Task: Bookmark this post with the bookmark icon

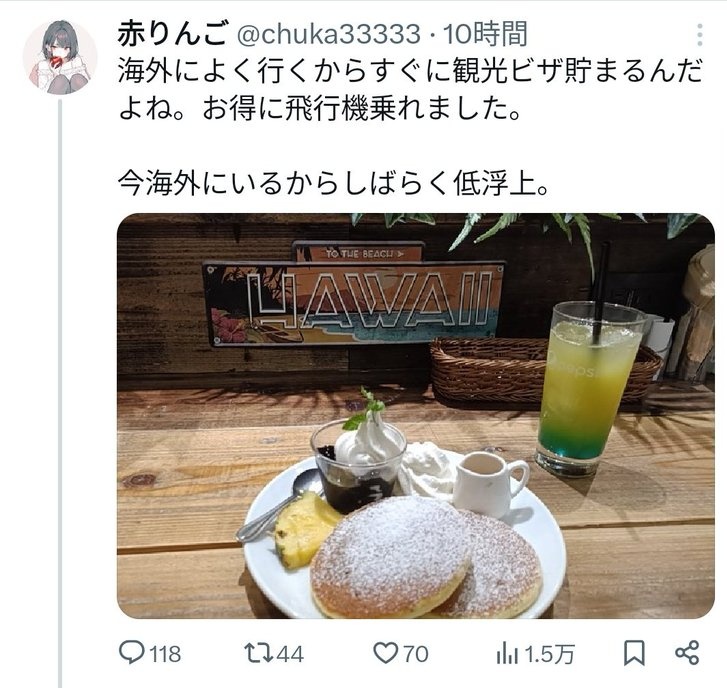Action: click(634, 653)
